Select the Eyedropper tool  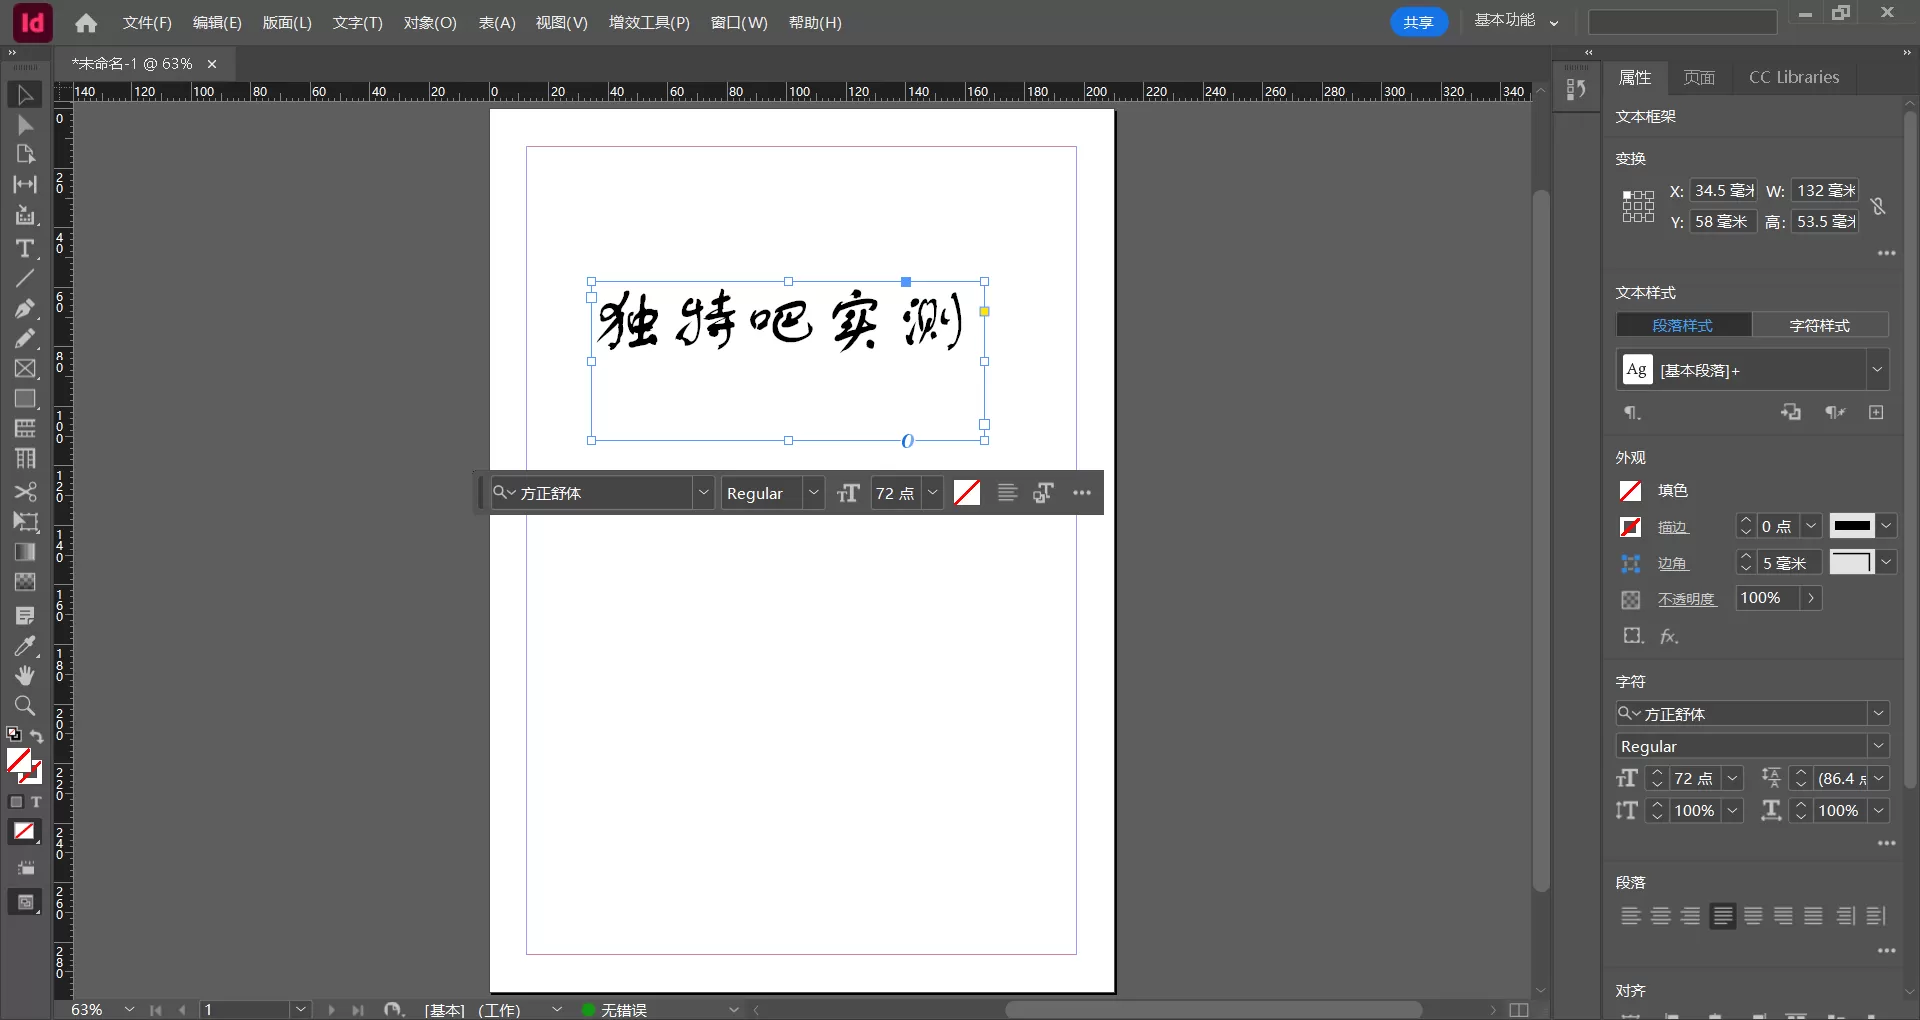click(24, 646)
